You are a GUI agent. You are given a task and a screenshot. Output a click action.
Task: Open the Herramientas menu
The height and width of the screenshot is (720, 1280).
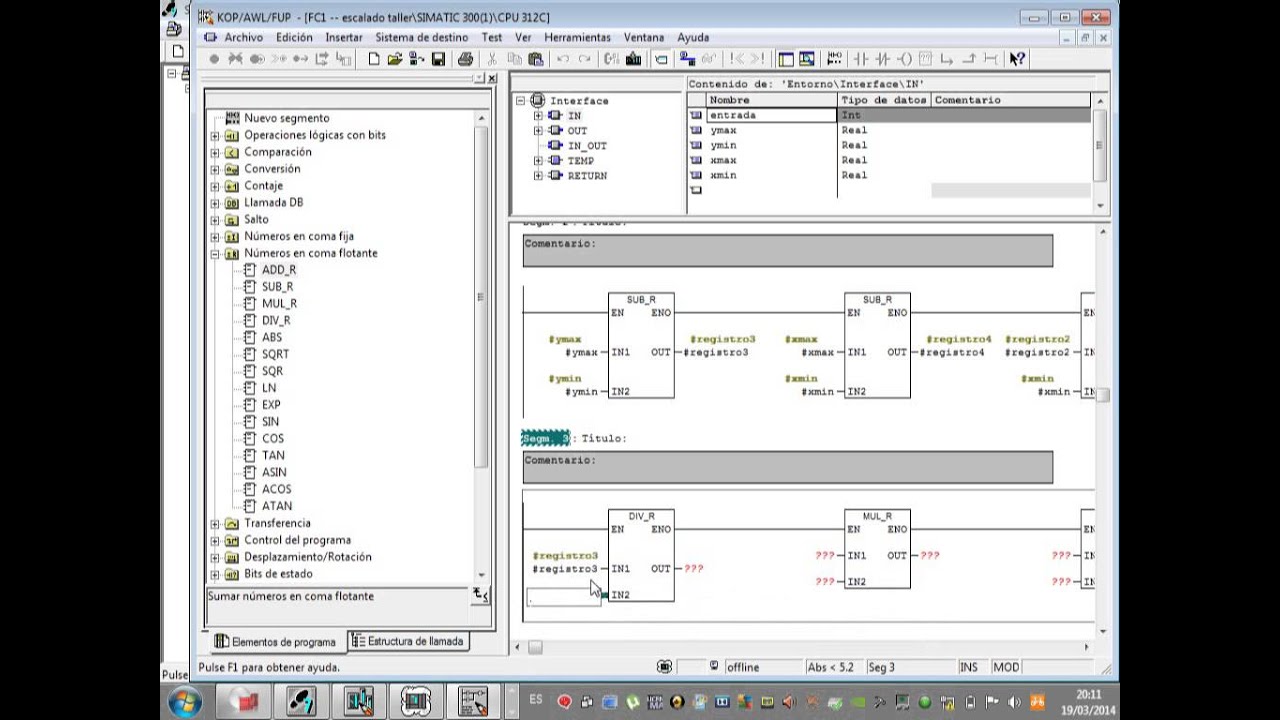[577, 37]
